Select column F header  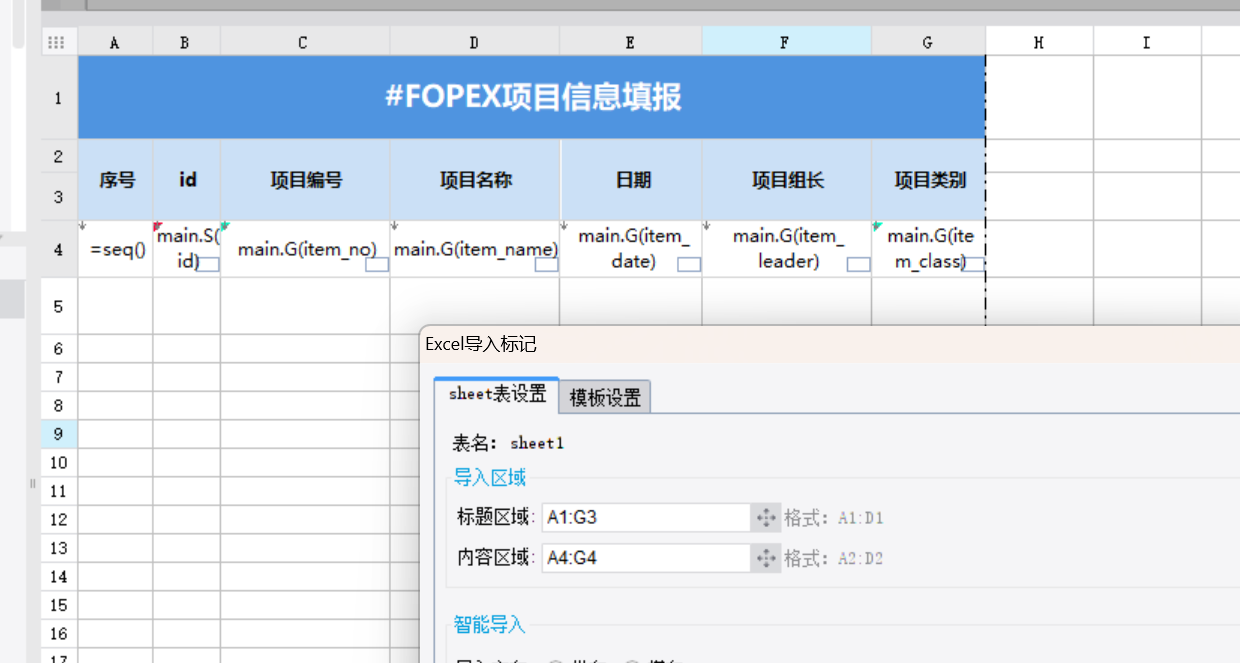pyautogui.click(x=786, y=42)
